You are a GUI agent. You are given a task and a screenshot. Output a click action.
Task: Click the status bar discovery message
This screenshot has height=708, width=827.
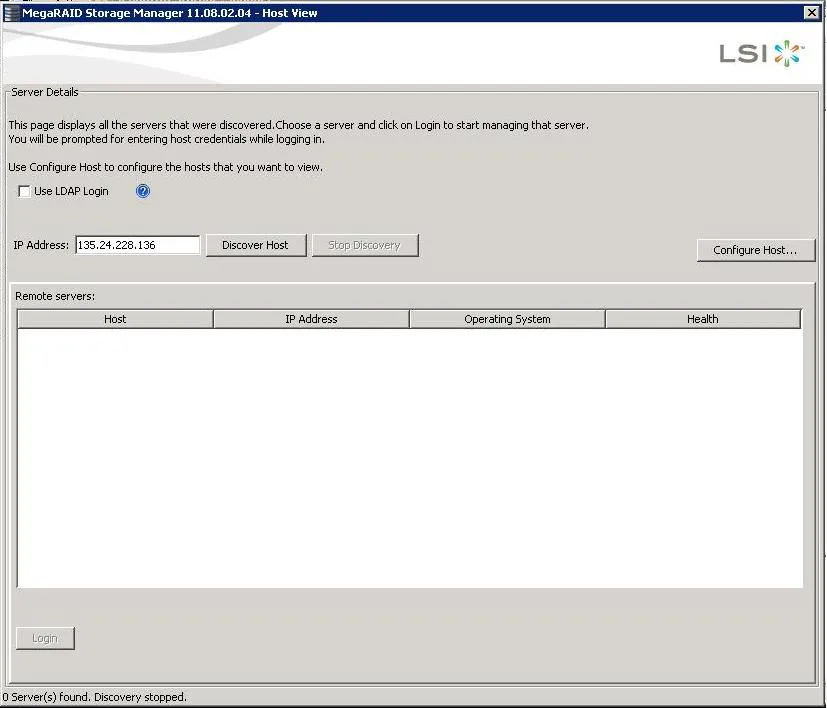tap(95, 697)
